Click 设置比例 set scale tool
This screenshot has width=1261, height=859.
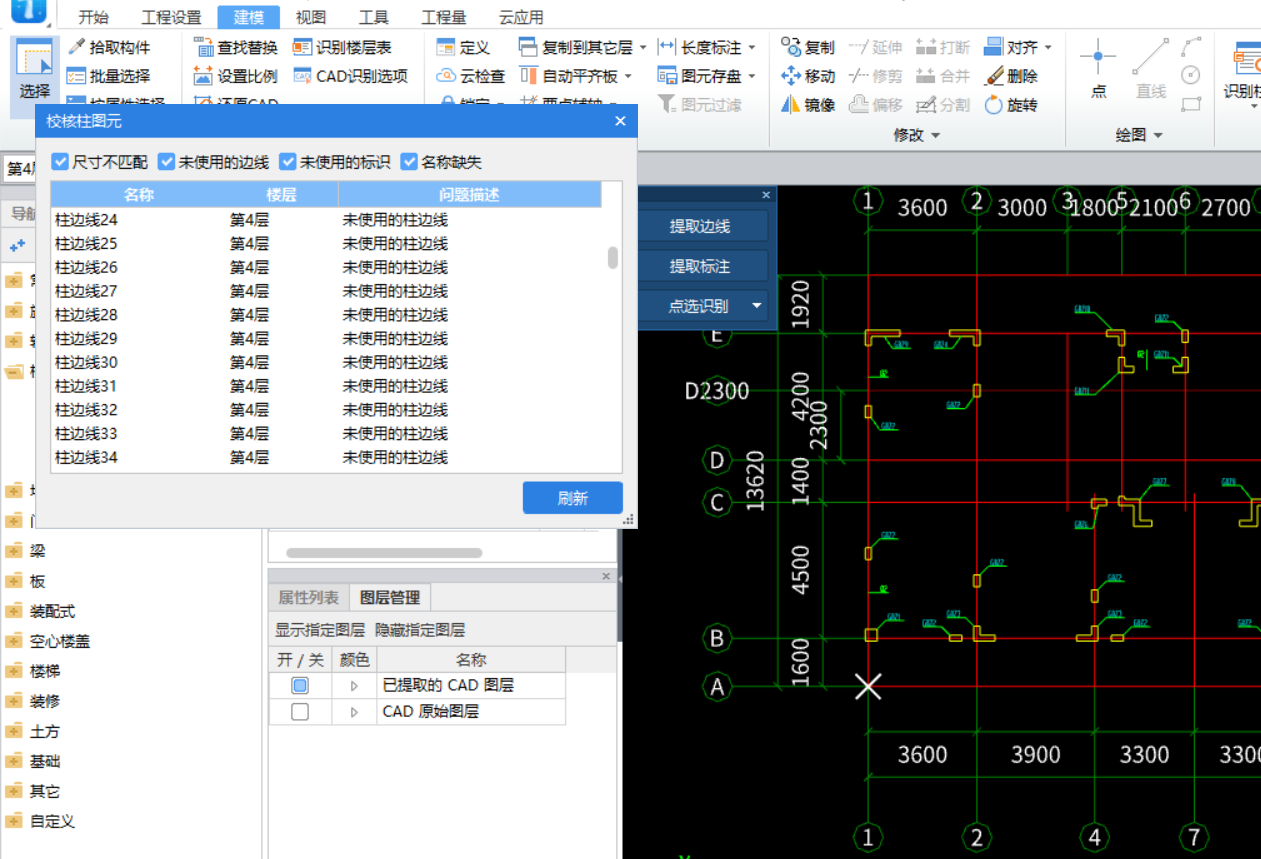pyautogui.click(x=235, y=76)
